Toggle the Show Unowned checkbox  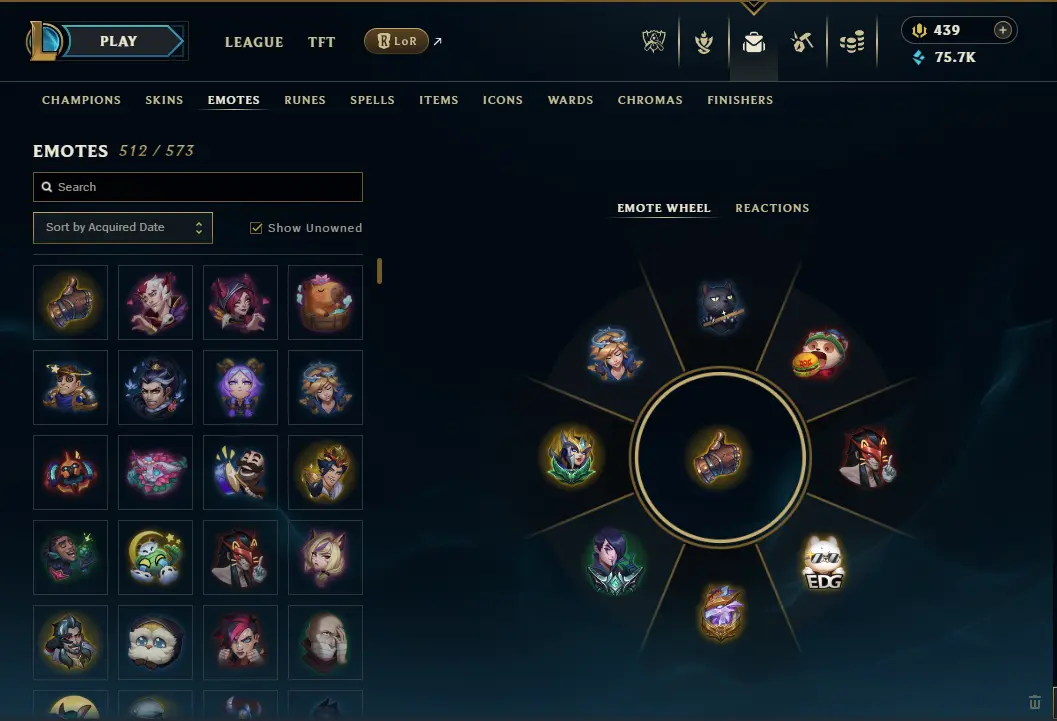coord(256,228)
